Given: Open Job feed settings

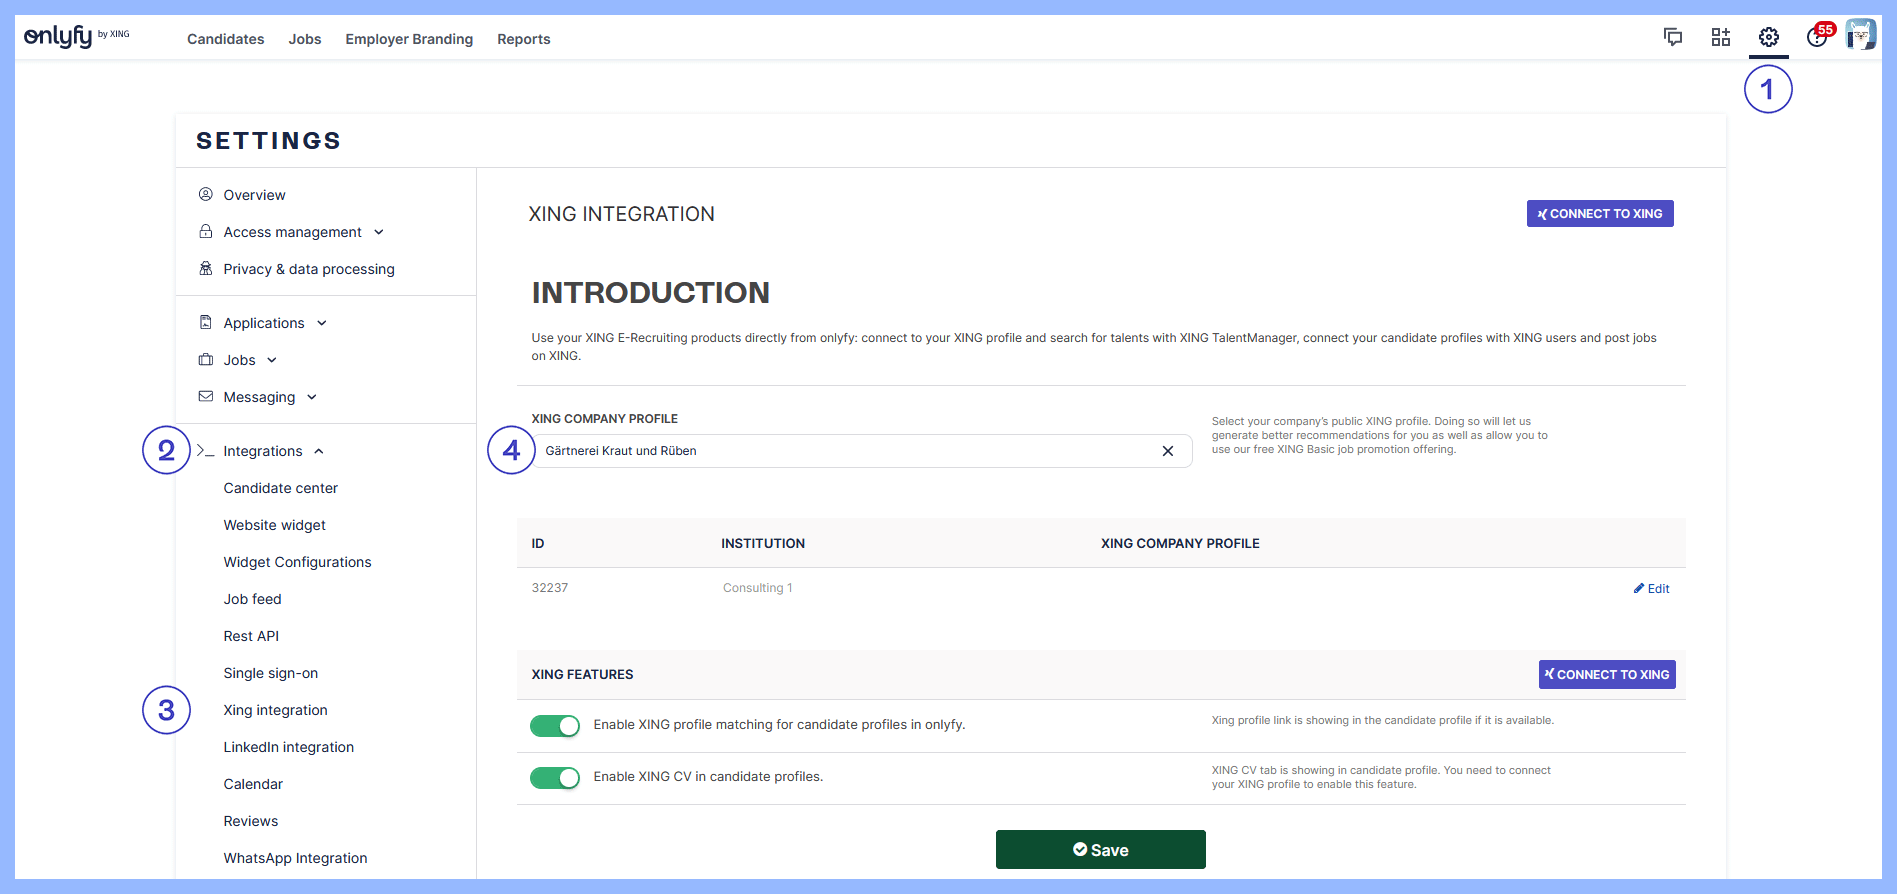Looking at the screenshot, I should [253, 599].
